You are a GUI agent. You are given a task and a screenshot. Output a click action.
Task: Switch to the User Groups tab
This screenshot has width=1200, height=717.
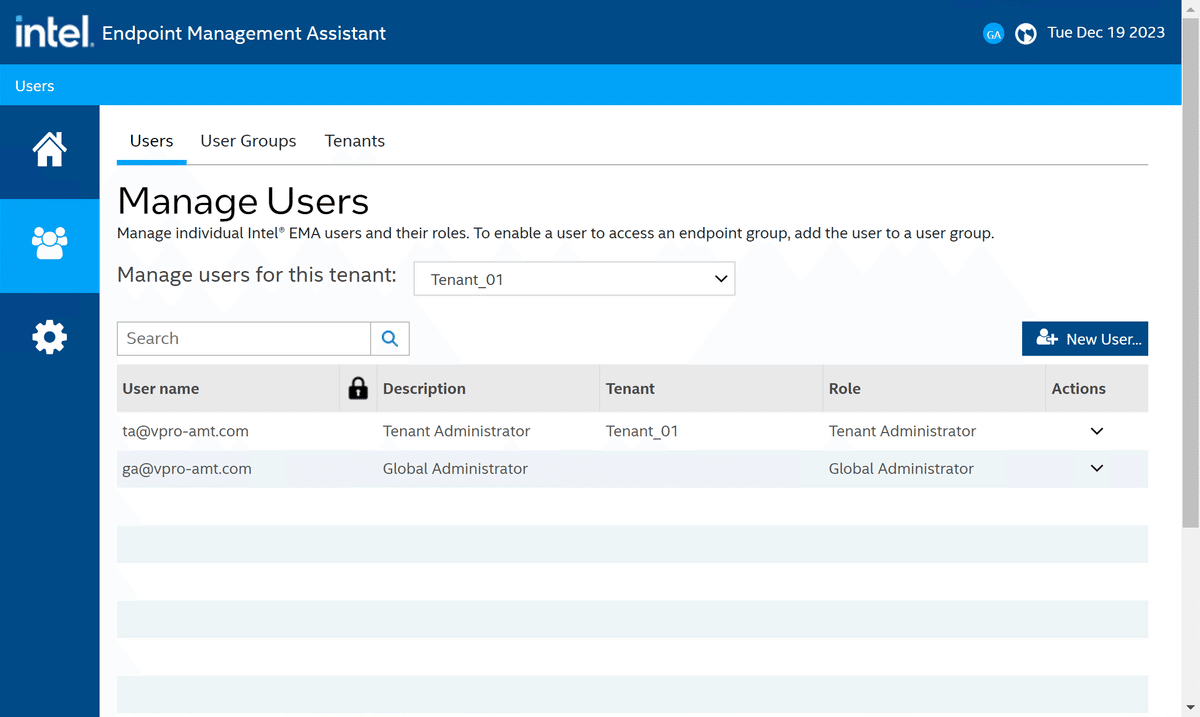248,141
